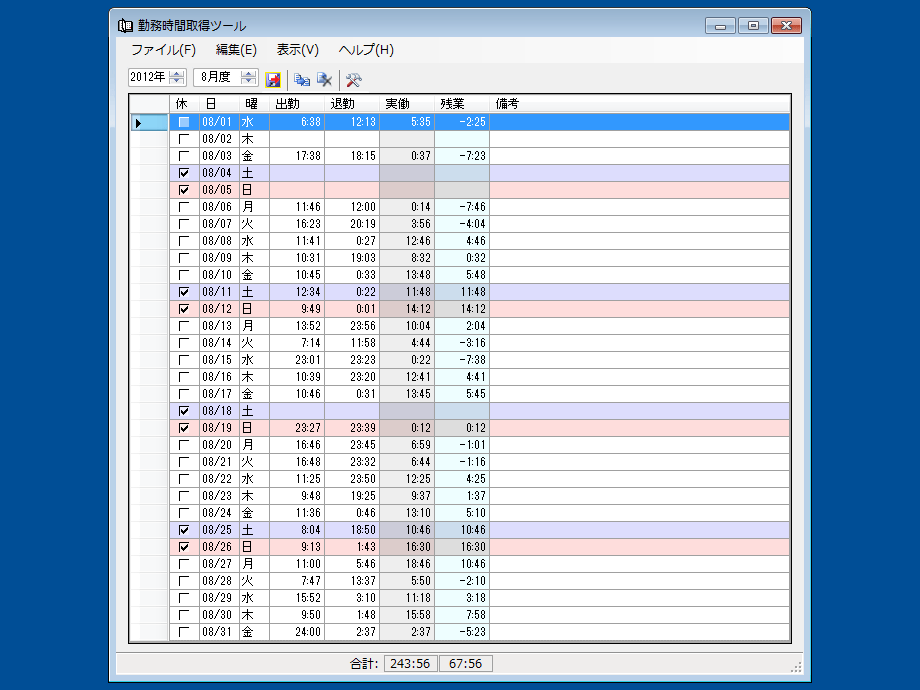Click the 備考 cell for 08/13

point(639,326)
